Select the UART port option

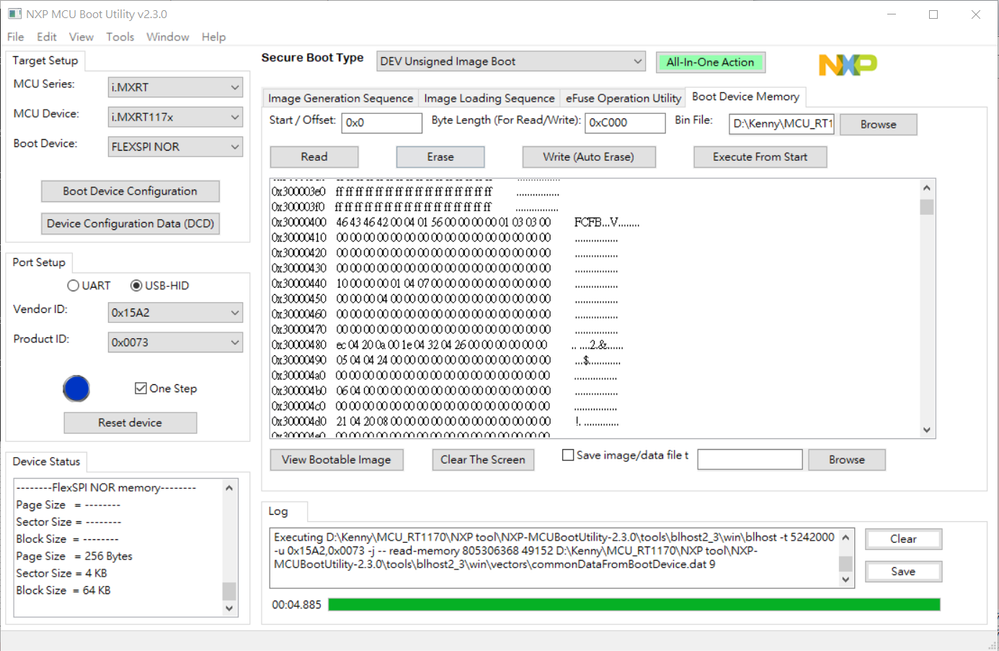[73, 285]
